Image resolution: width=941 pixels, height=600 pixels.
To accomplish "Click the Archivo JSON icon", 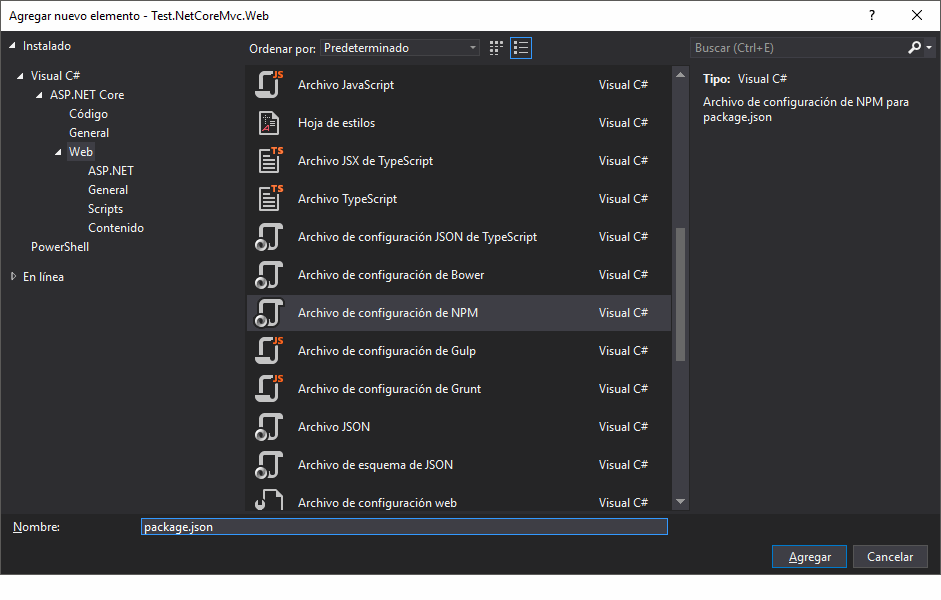I will click(269, 427).
